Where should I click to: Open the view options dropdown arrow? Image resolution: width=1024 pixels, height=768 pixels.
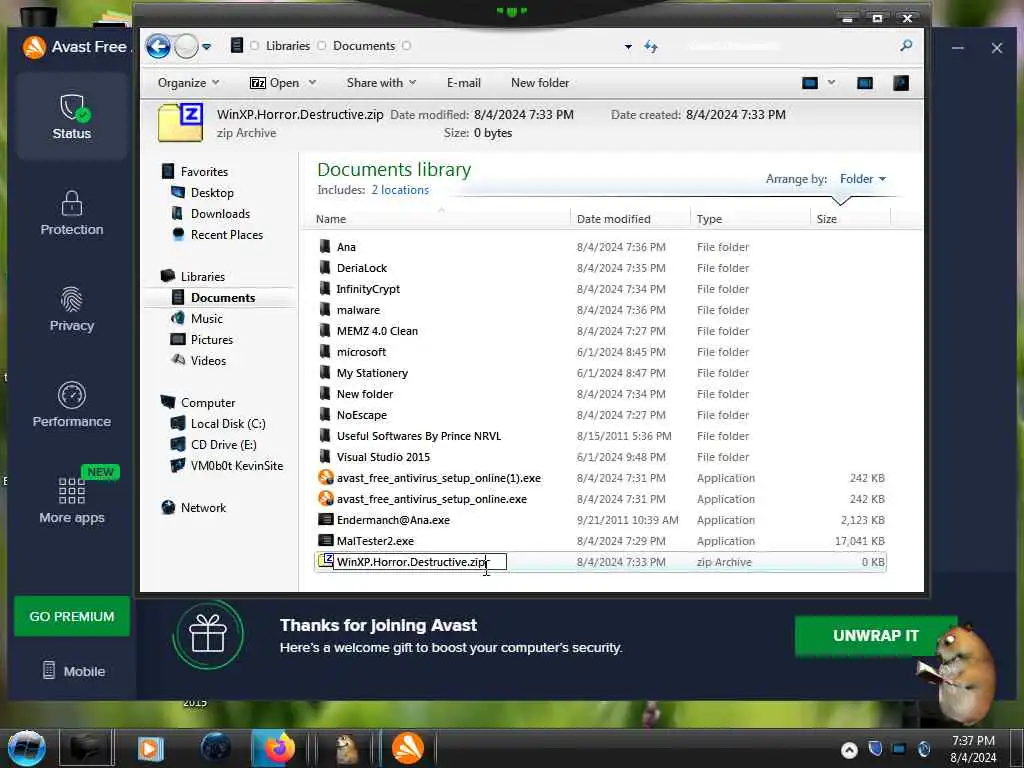(x=831, y=83)
